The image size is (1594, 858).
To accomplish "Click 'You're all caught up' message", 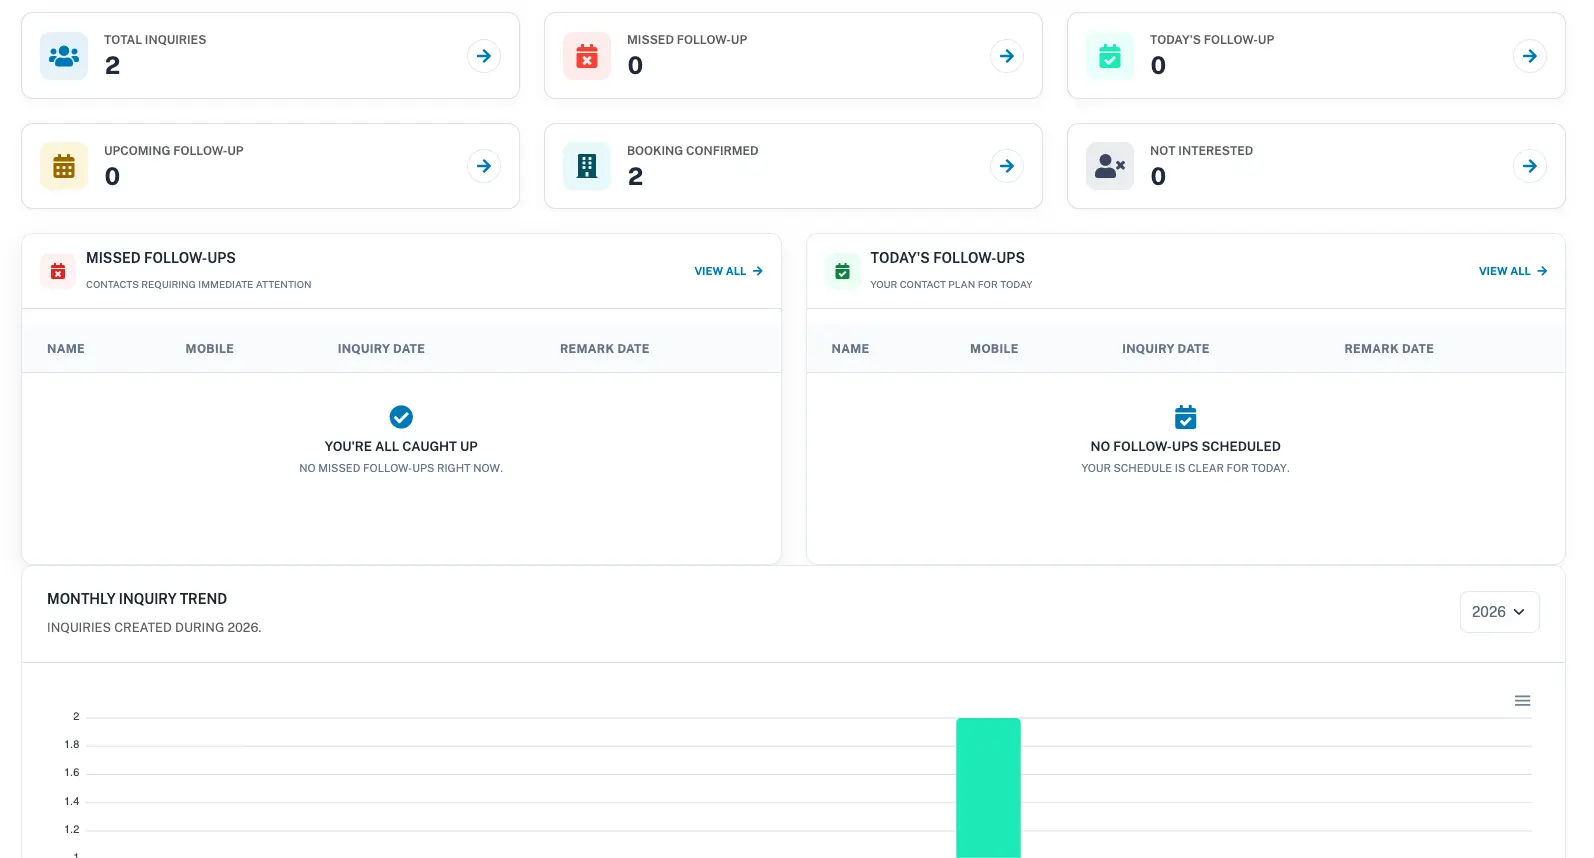I will 401,447.
